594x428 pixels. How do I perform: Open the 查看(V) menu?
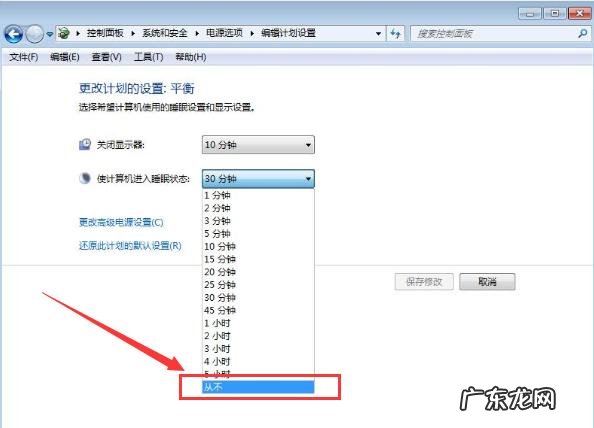pyautogui.click(x=106, y=57)
